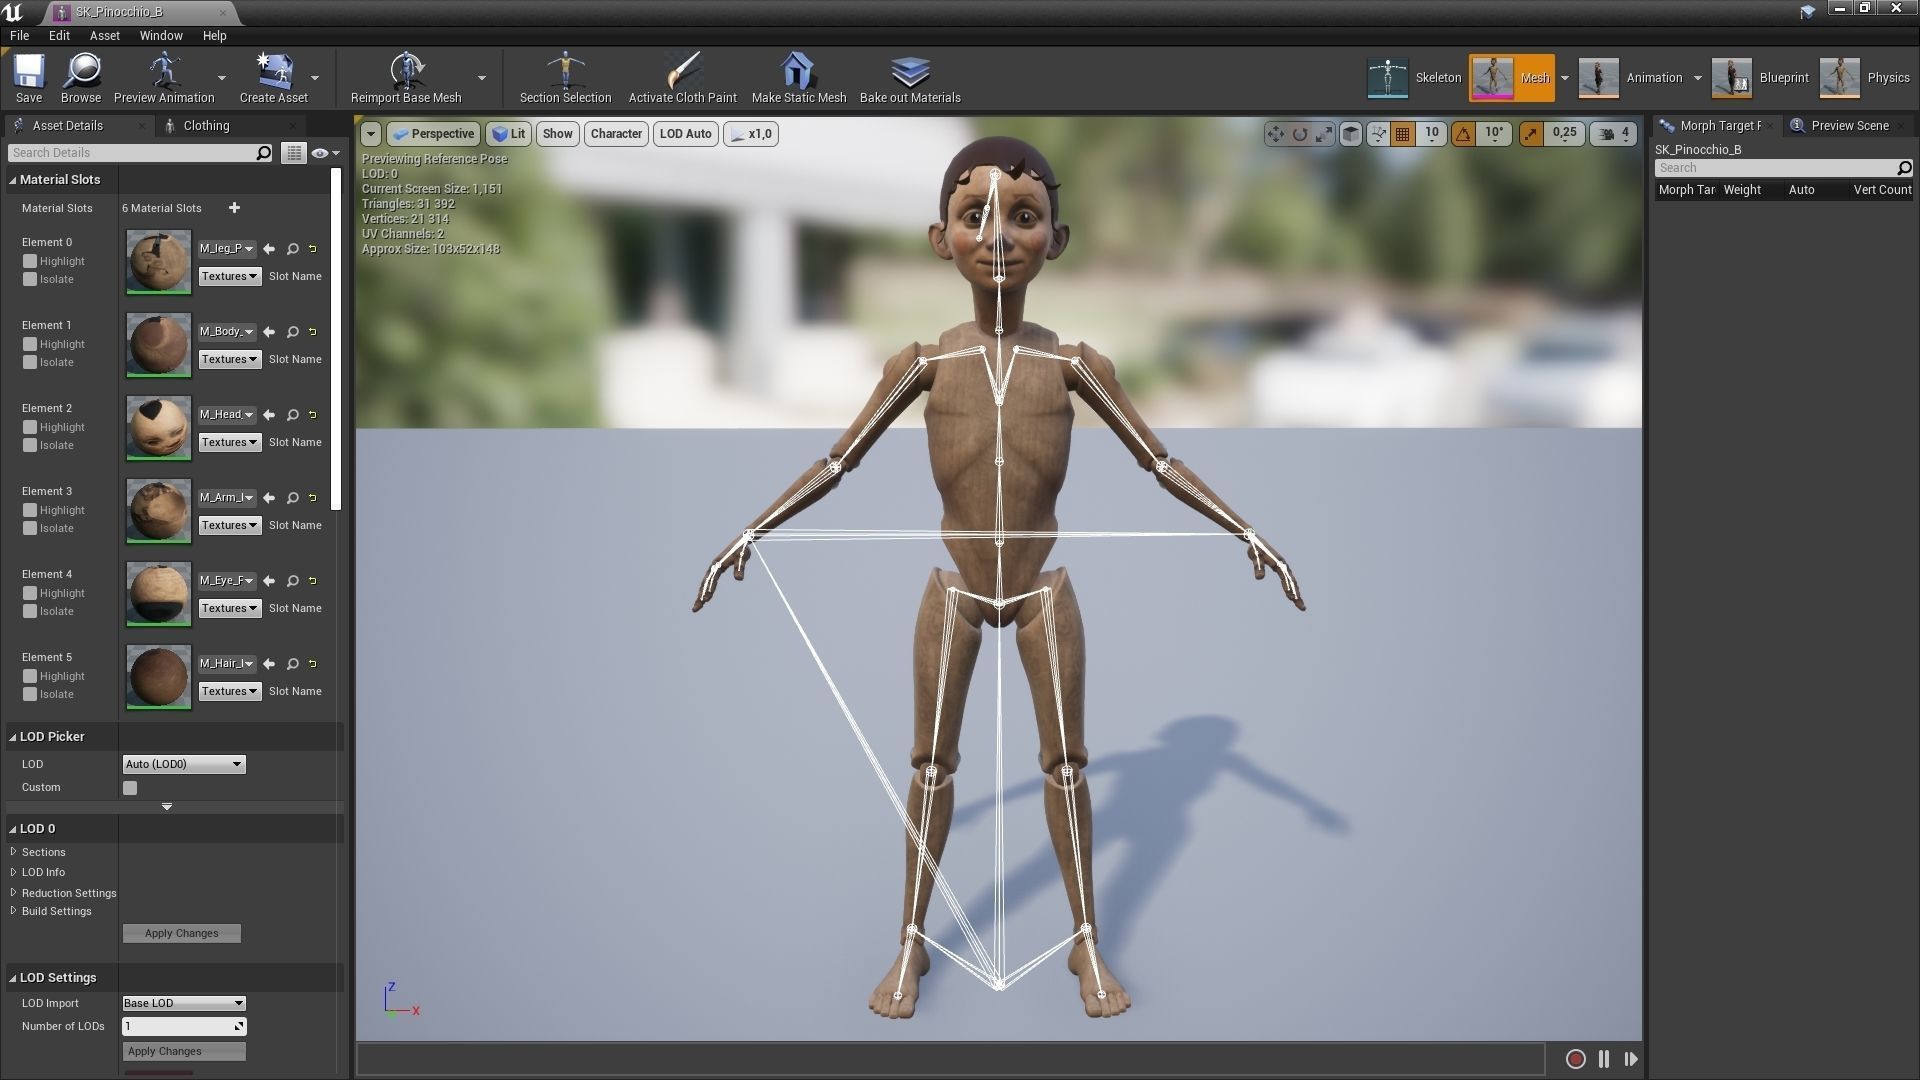Reimport Base Mesh
Image resolution: width=1920 pixels, height=1080 pixels.
pyautogui.click(x=406, y=78)
